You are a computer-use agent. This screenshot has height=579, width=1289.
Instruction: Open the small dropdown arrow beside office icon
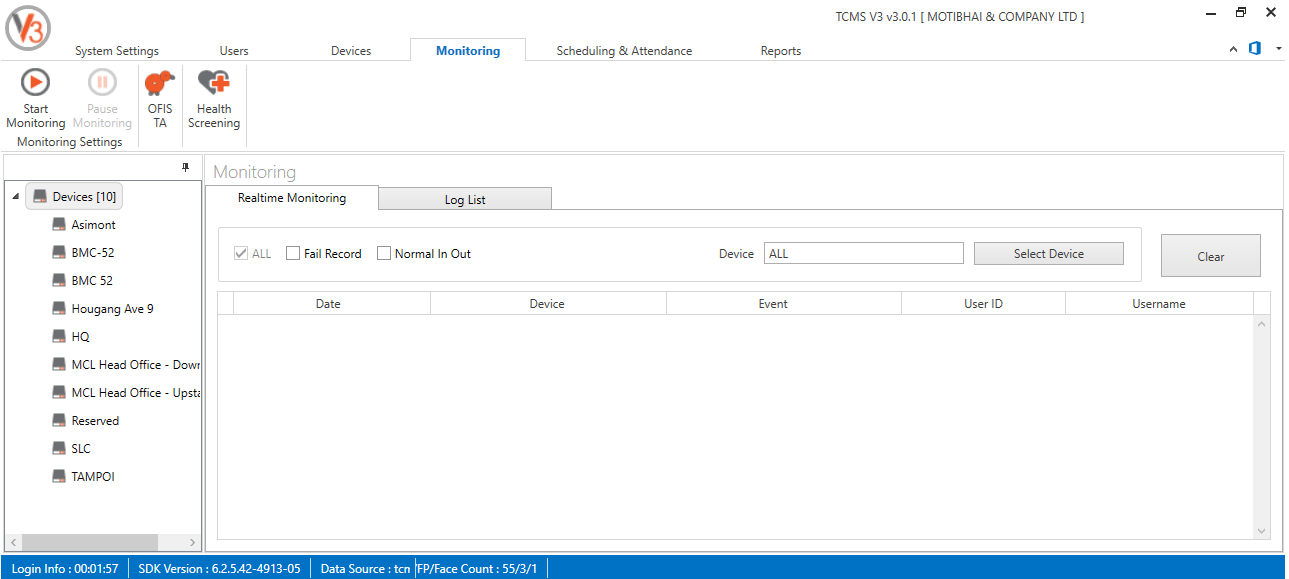(1279, 49)
